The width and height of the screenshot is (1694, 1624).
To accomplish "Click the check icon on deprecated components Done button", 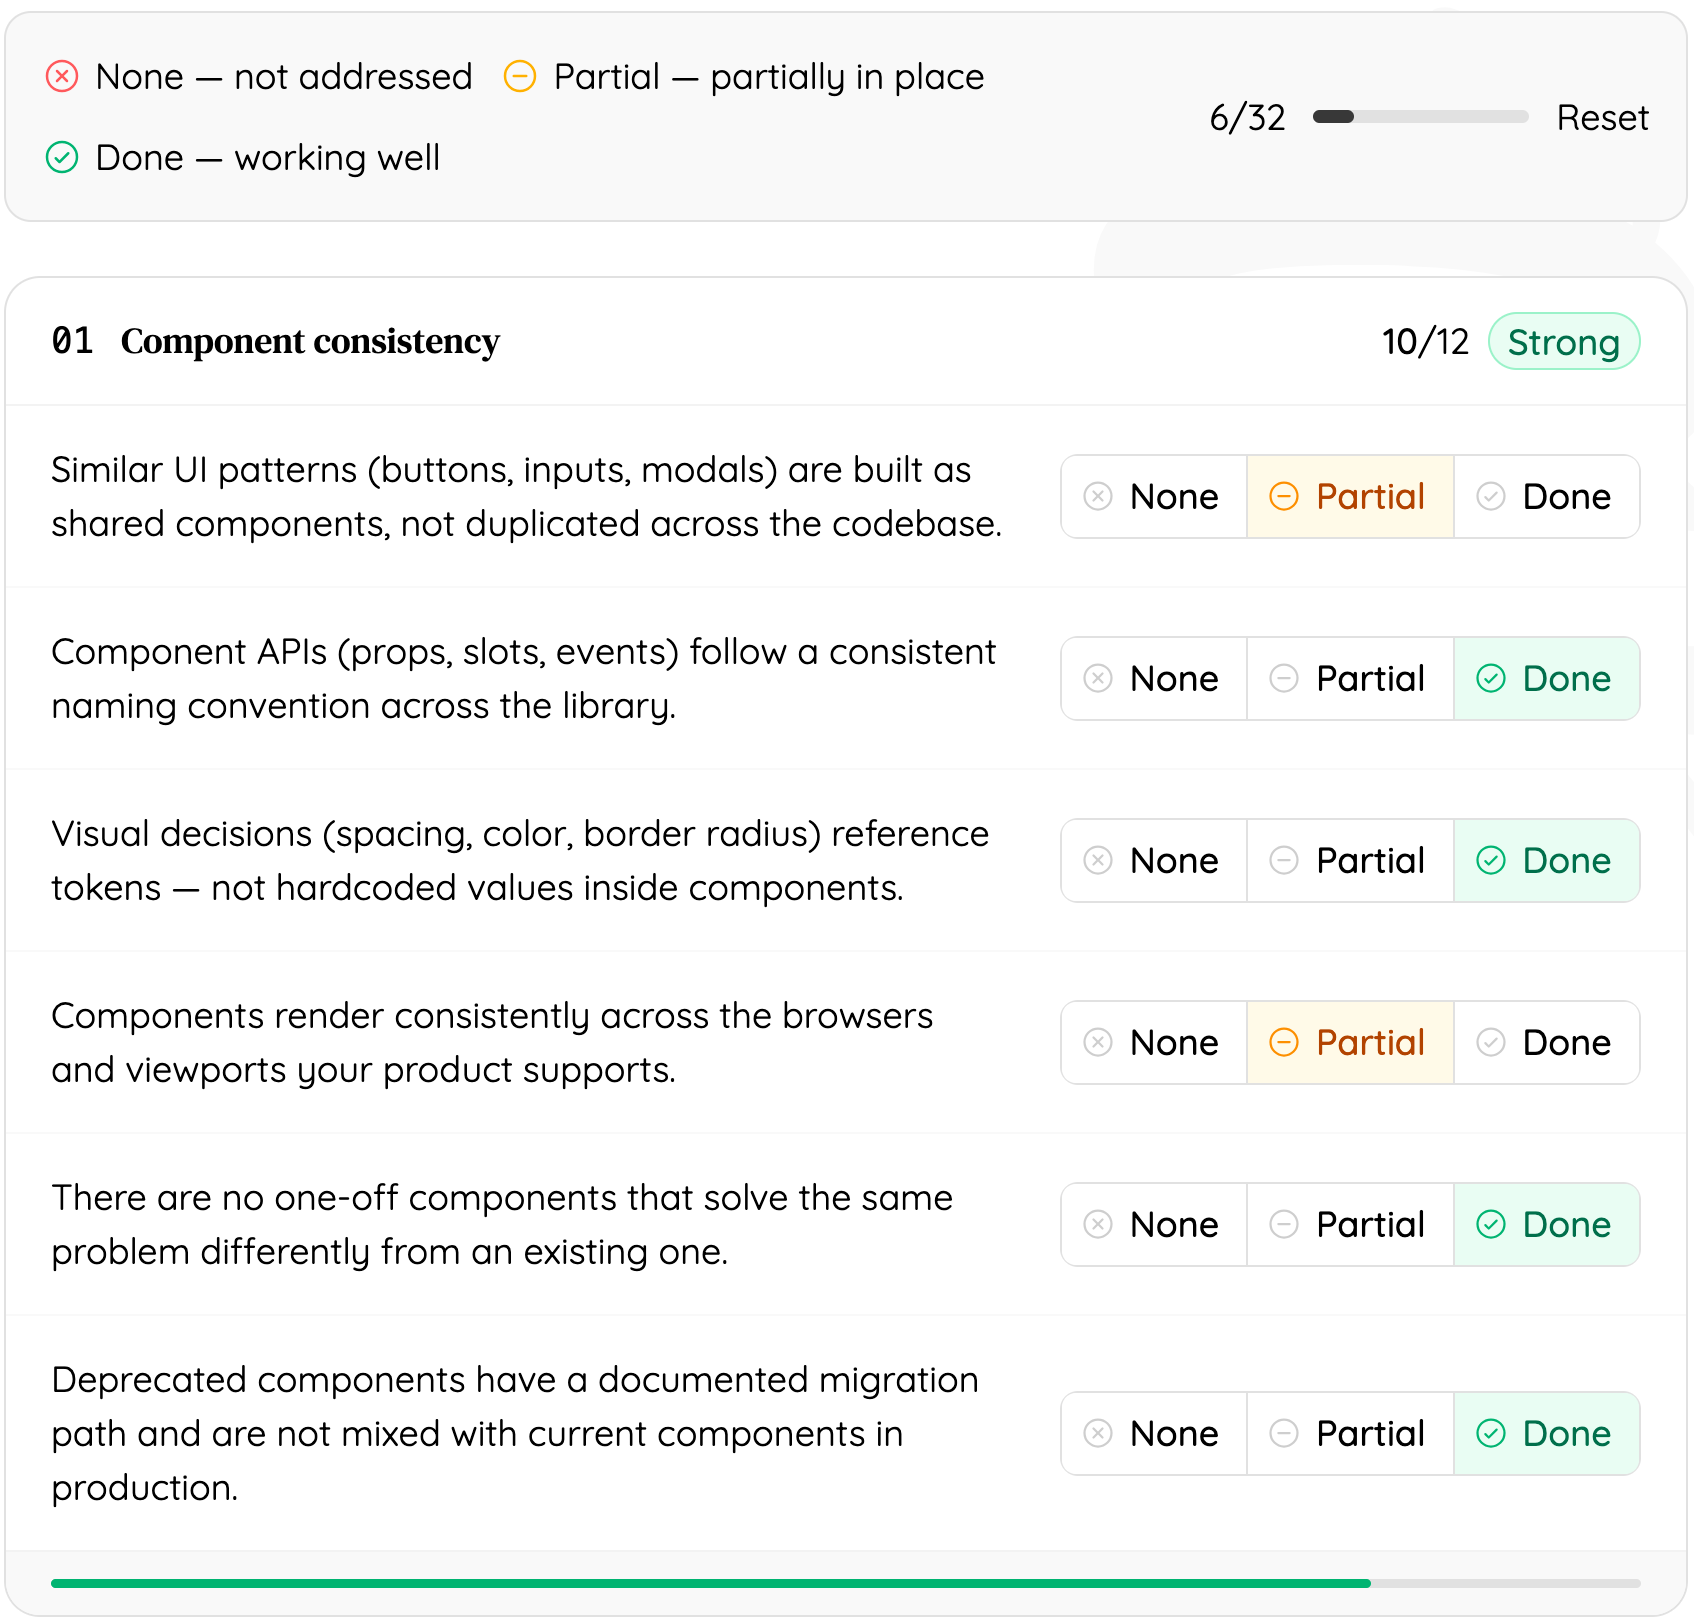I will (1490, 1434).
